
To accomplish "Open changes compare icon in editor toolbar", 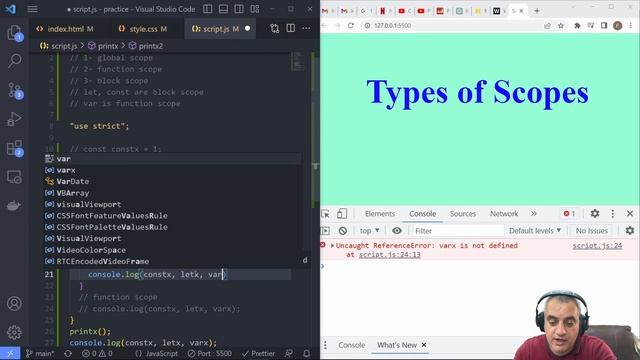I will click(275, 28).
